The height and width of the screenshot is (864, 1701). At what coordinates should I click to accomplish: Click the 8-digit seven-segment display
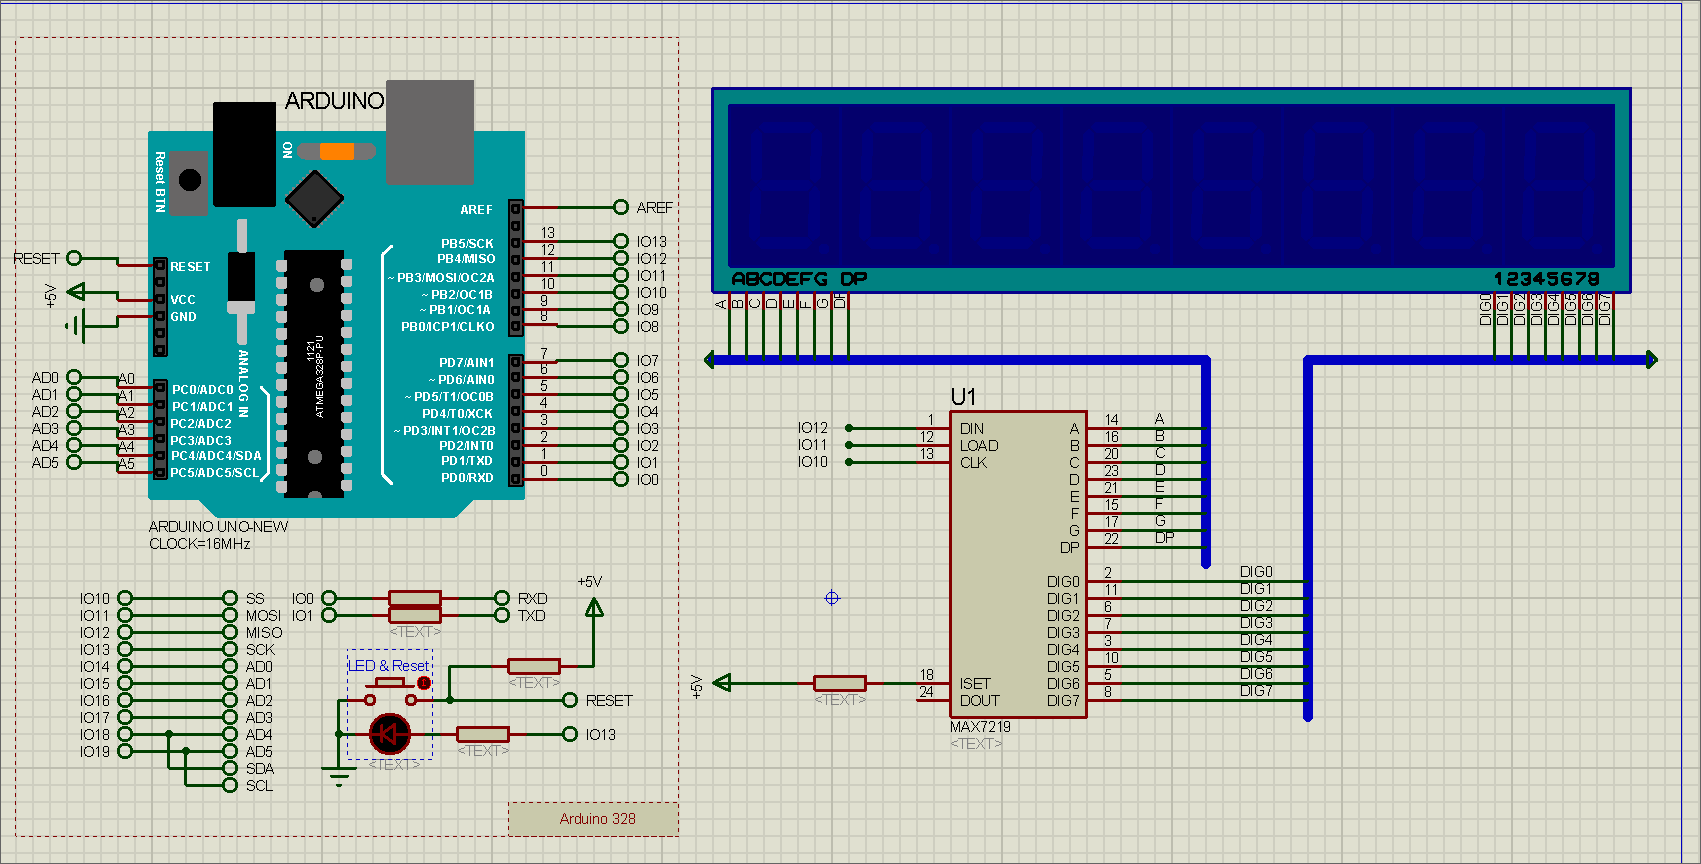(1171, 190)
